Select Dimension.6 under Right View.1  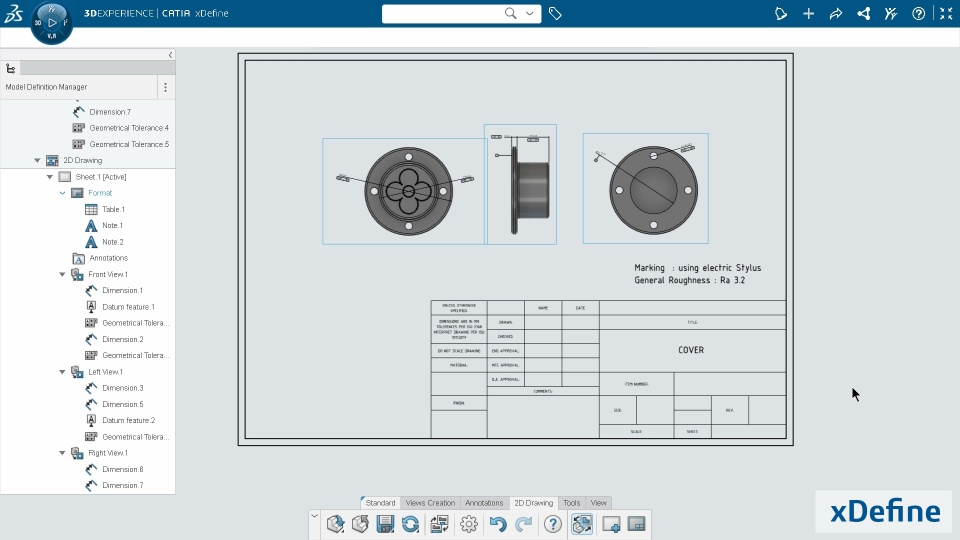[122, 469]
